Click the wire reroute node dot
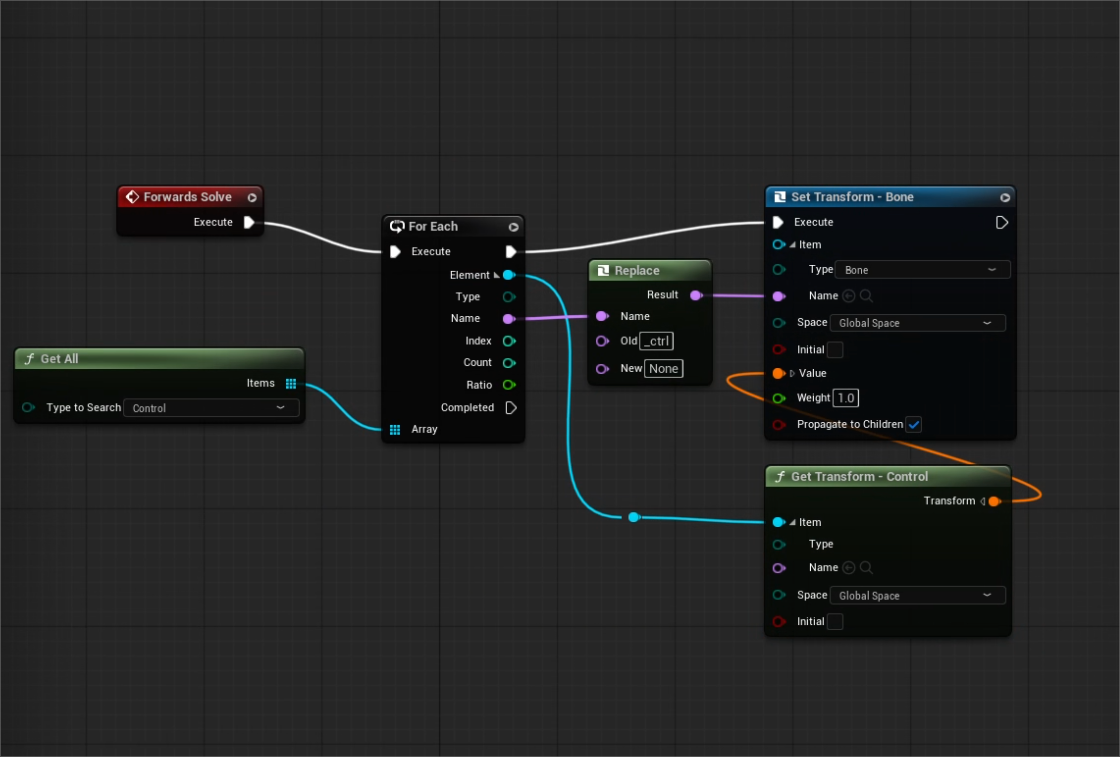Image resolution: width=1120 pixels, height=757 pixels. (x=634, y=517)
